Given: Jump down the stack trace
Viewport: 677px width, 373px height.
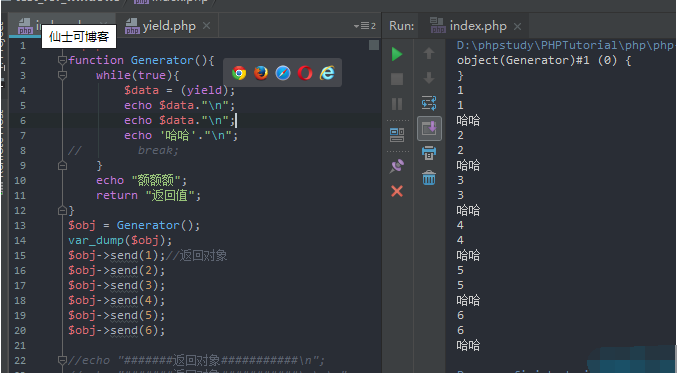Looking at the screenshot, I should 429,78.
